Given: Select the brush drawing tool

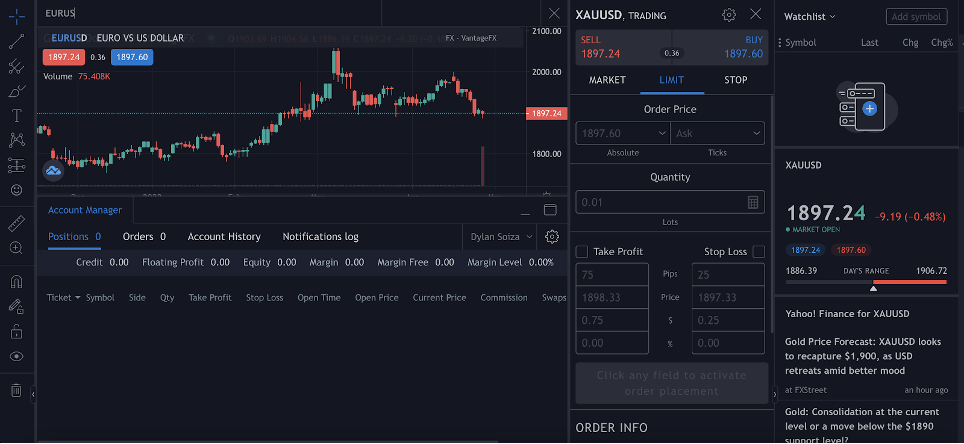Looking at the screenshot, I should pos(17,91).
